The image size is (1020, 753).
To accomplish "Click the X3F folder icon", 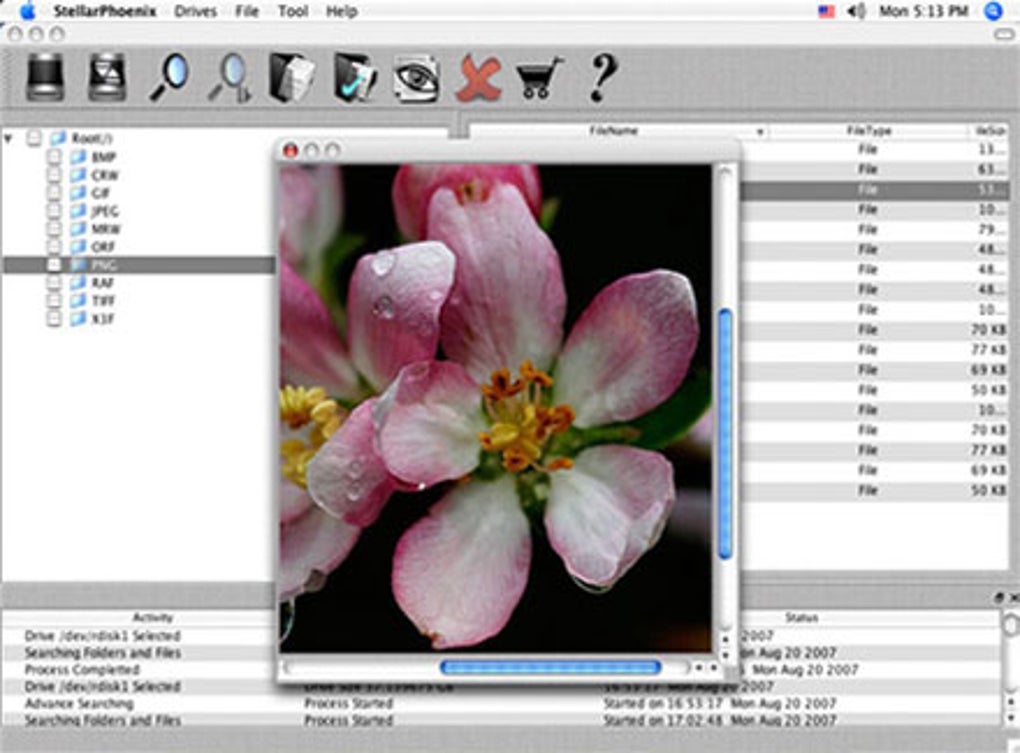I will pyautogui.click(x=78, y=319).
